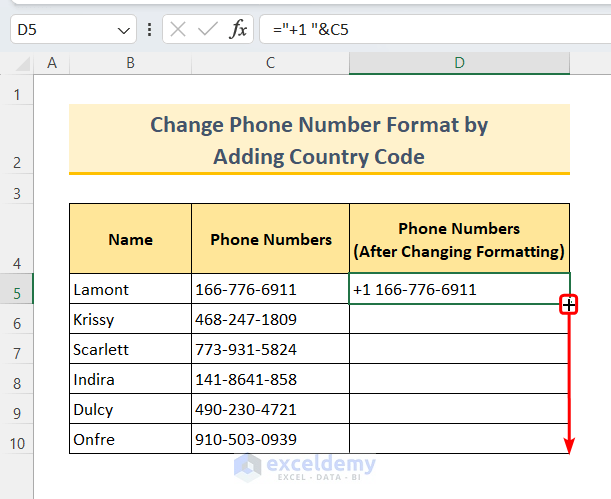The image size is (611, 499).
Task: Select row 8 header
Action: 17,379
